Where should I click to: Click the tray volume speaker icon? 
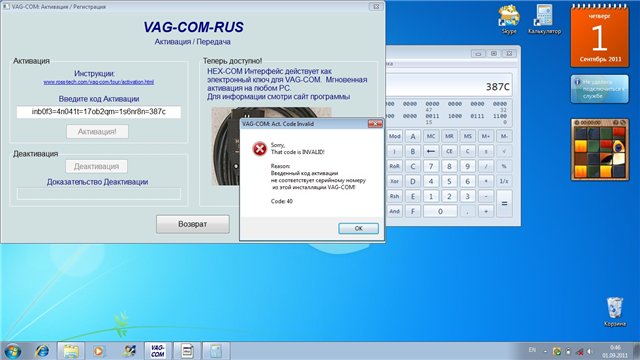[590, 351]
